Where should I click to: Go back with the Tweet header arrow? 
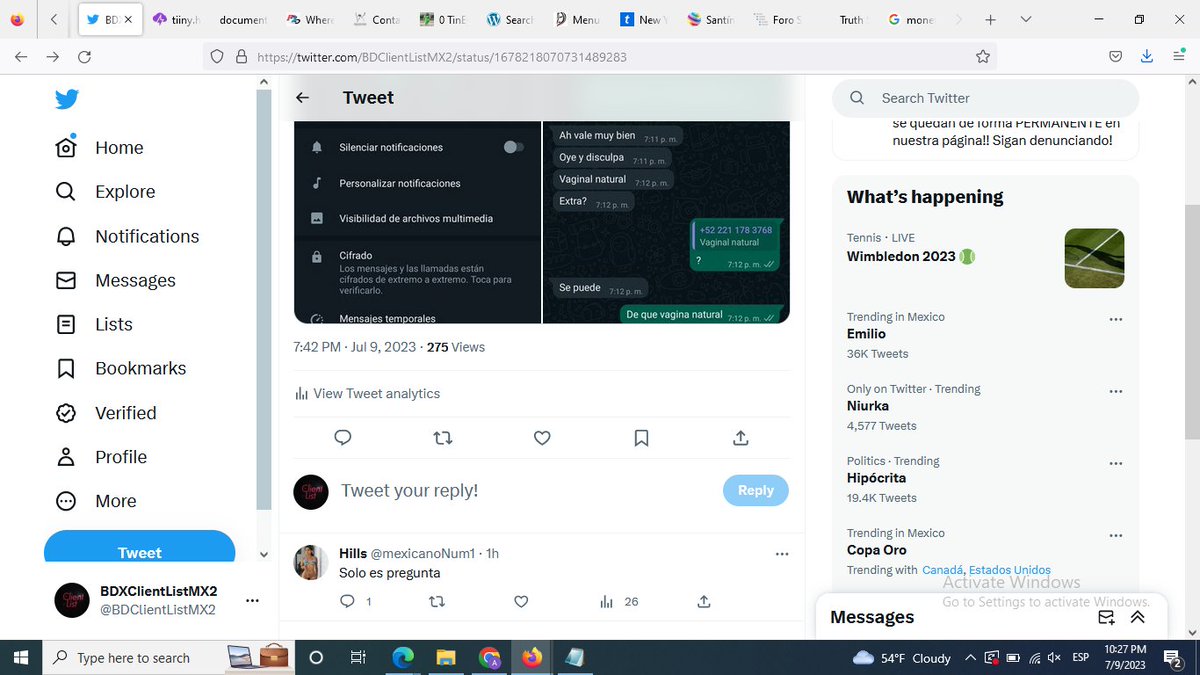(x=303, y=98)
